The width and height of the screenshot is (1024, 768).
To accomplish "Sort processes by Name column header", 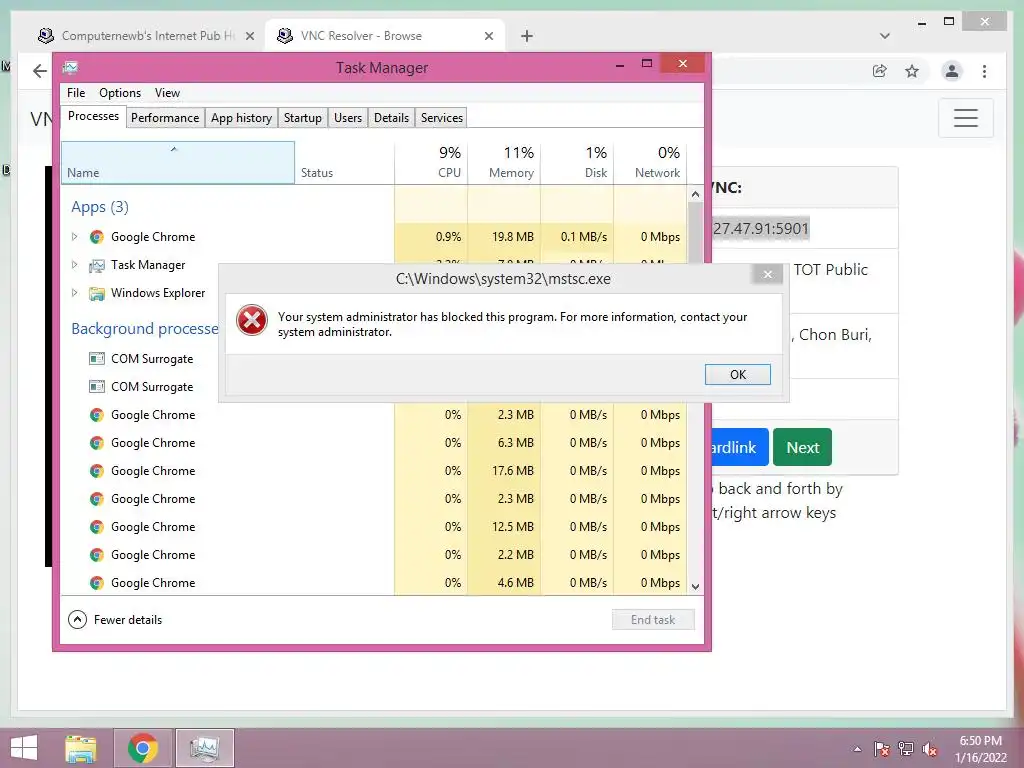I will (178, 163).
